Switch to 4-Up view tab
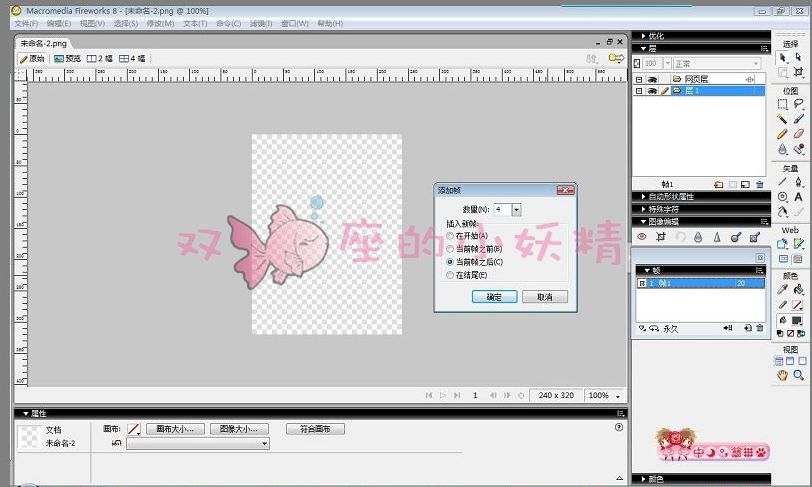The width and height of the screenshot is (812, 487). [133, 59]
